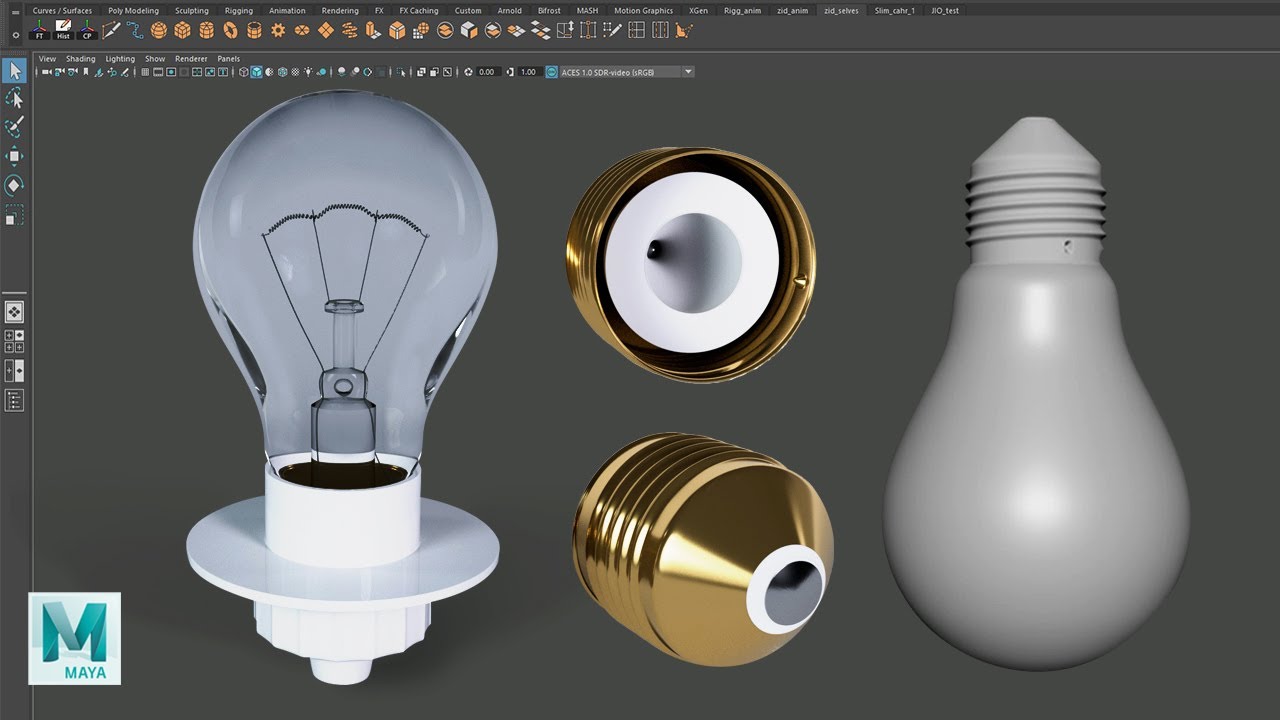1280x720 pixels.
Task: Click the FT freeze transform shelf button
Action: 38,30
